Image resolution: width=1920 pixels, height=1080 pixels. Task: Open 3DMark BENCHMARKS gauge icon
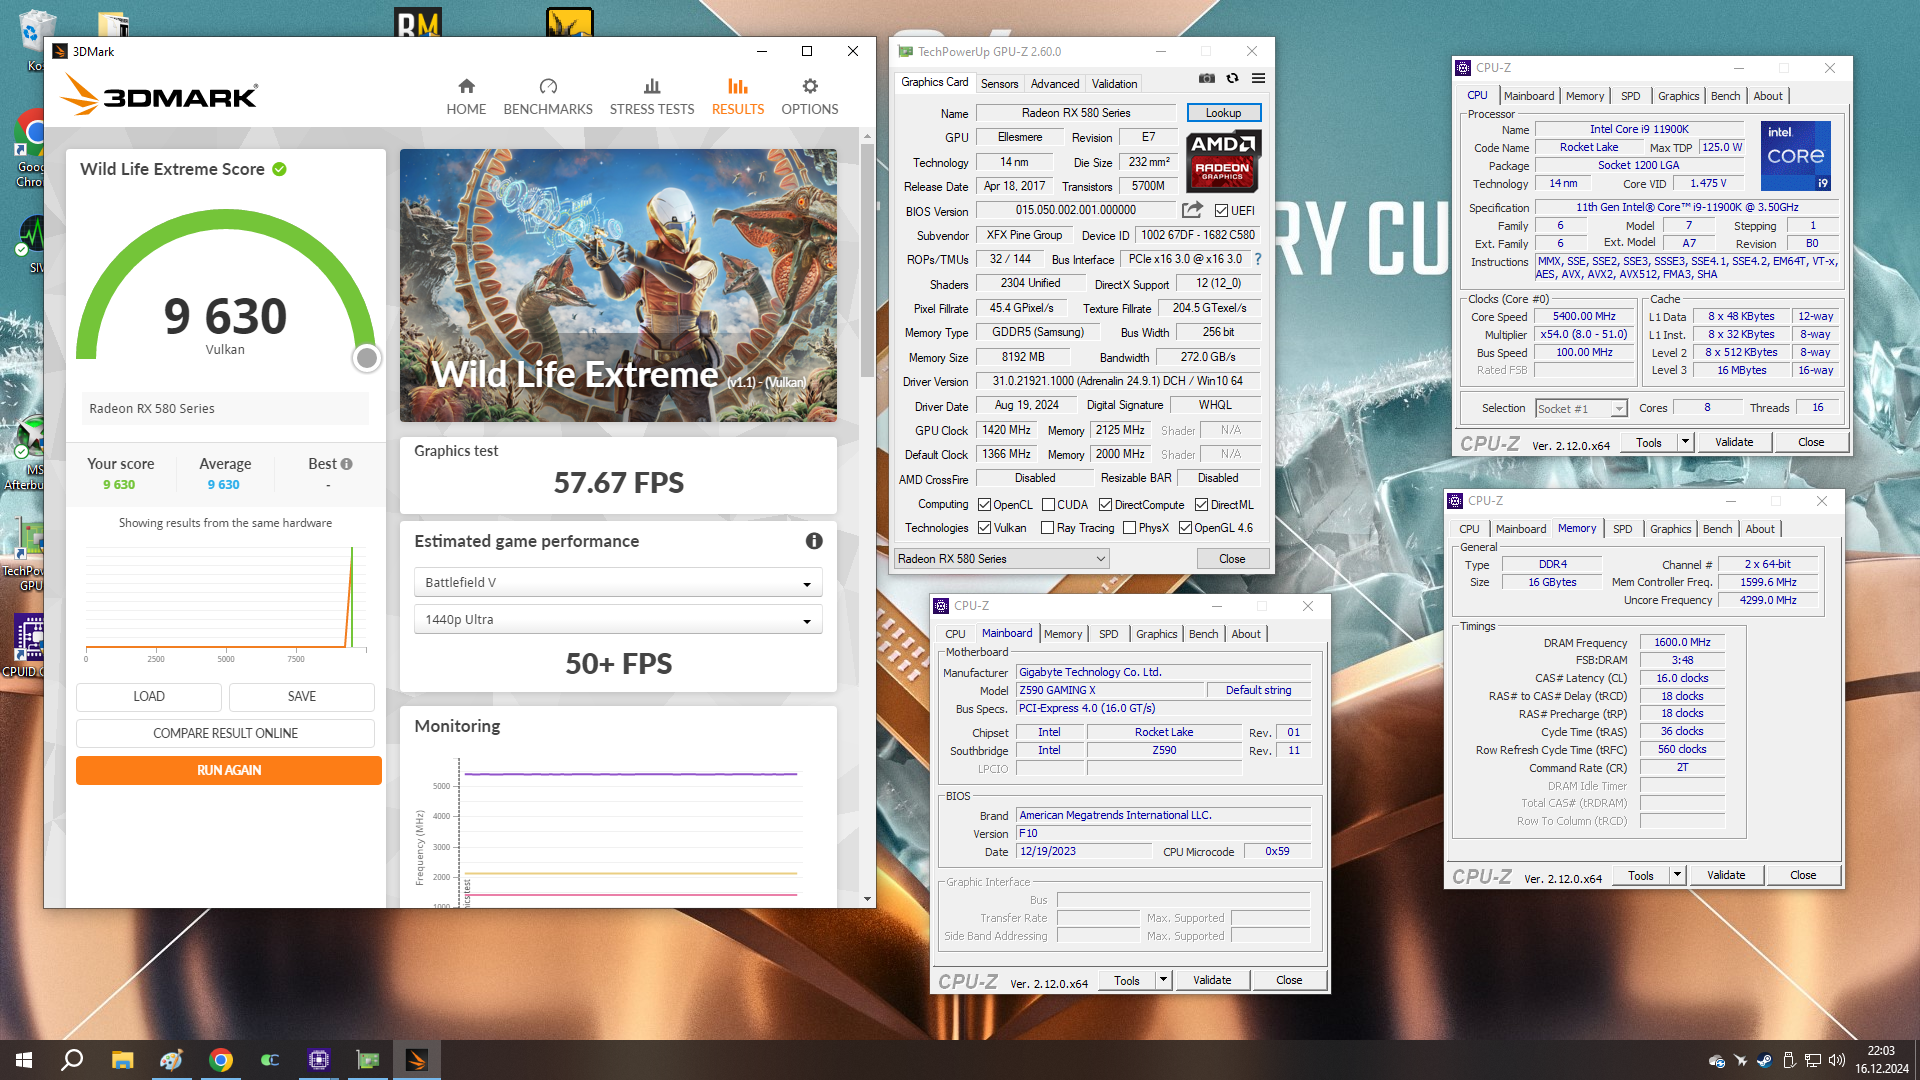[548, 86]
